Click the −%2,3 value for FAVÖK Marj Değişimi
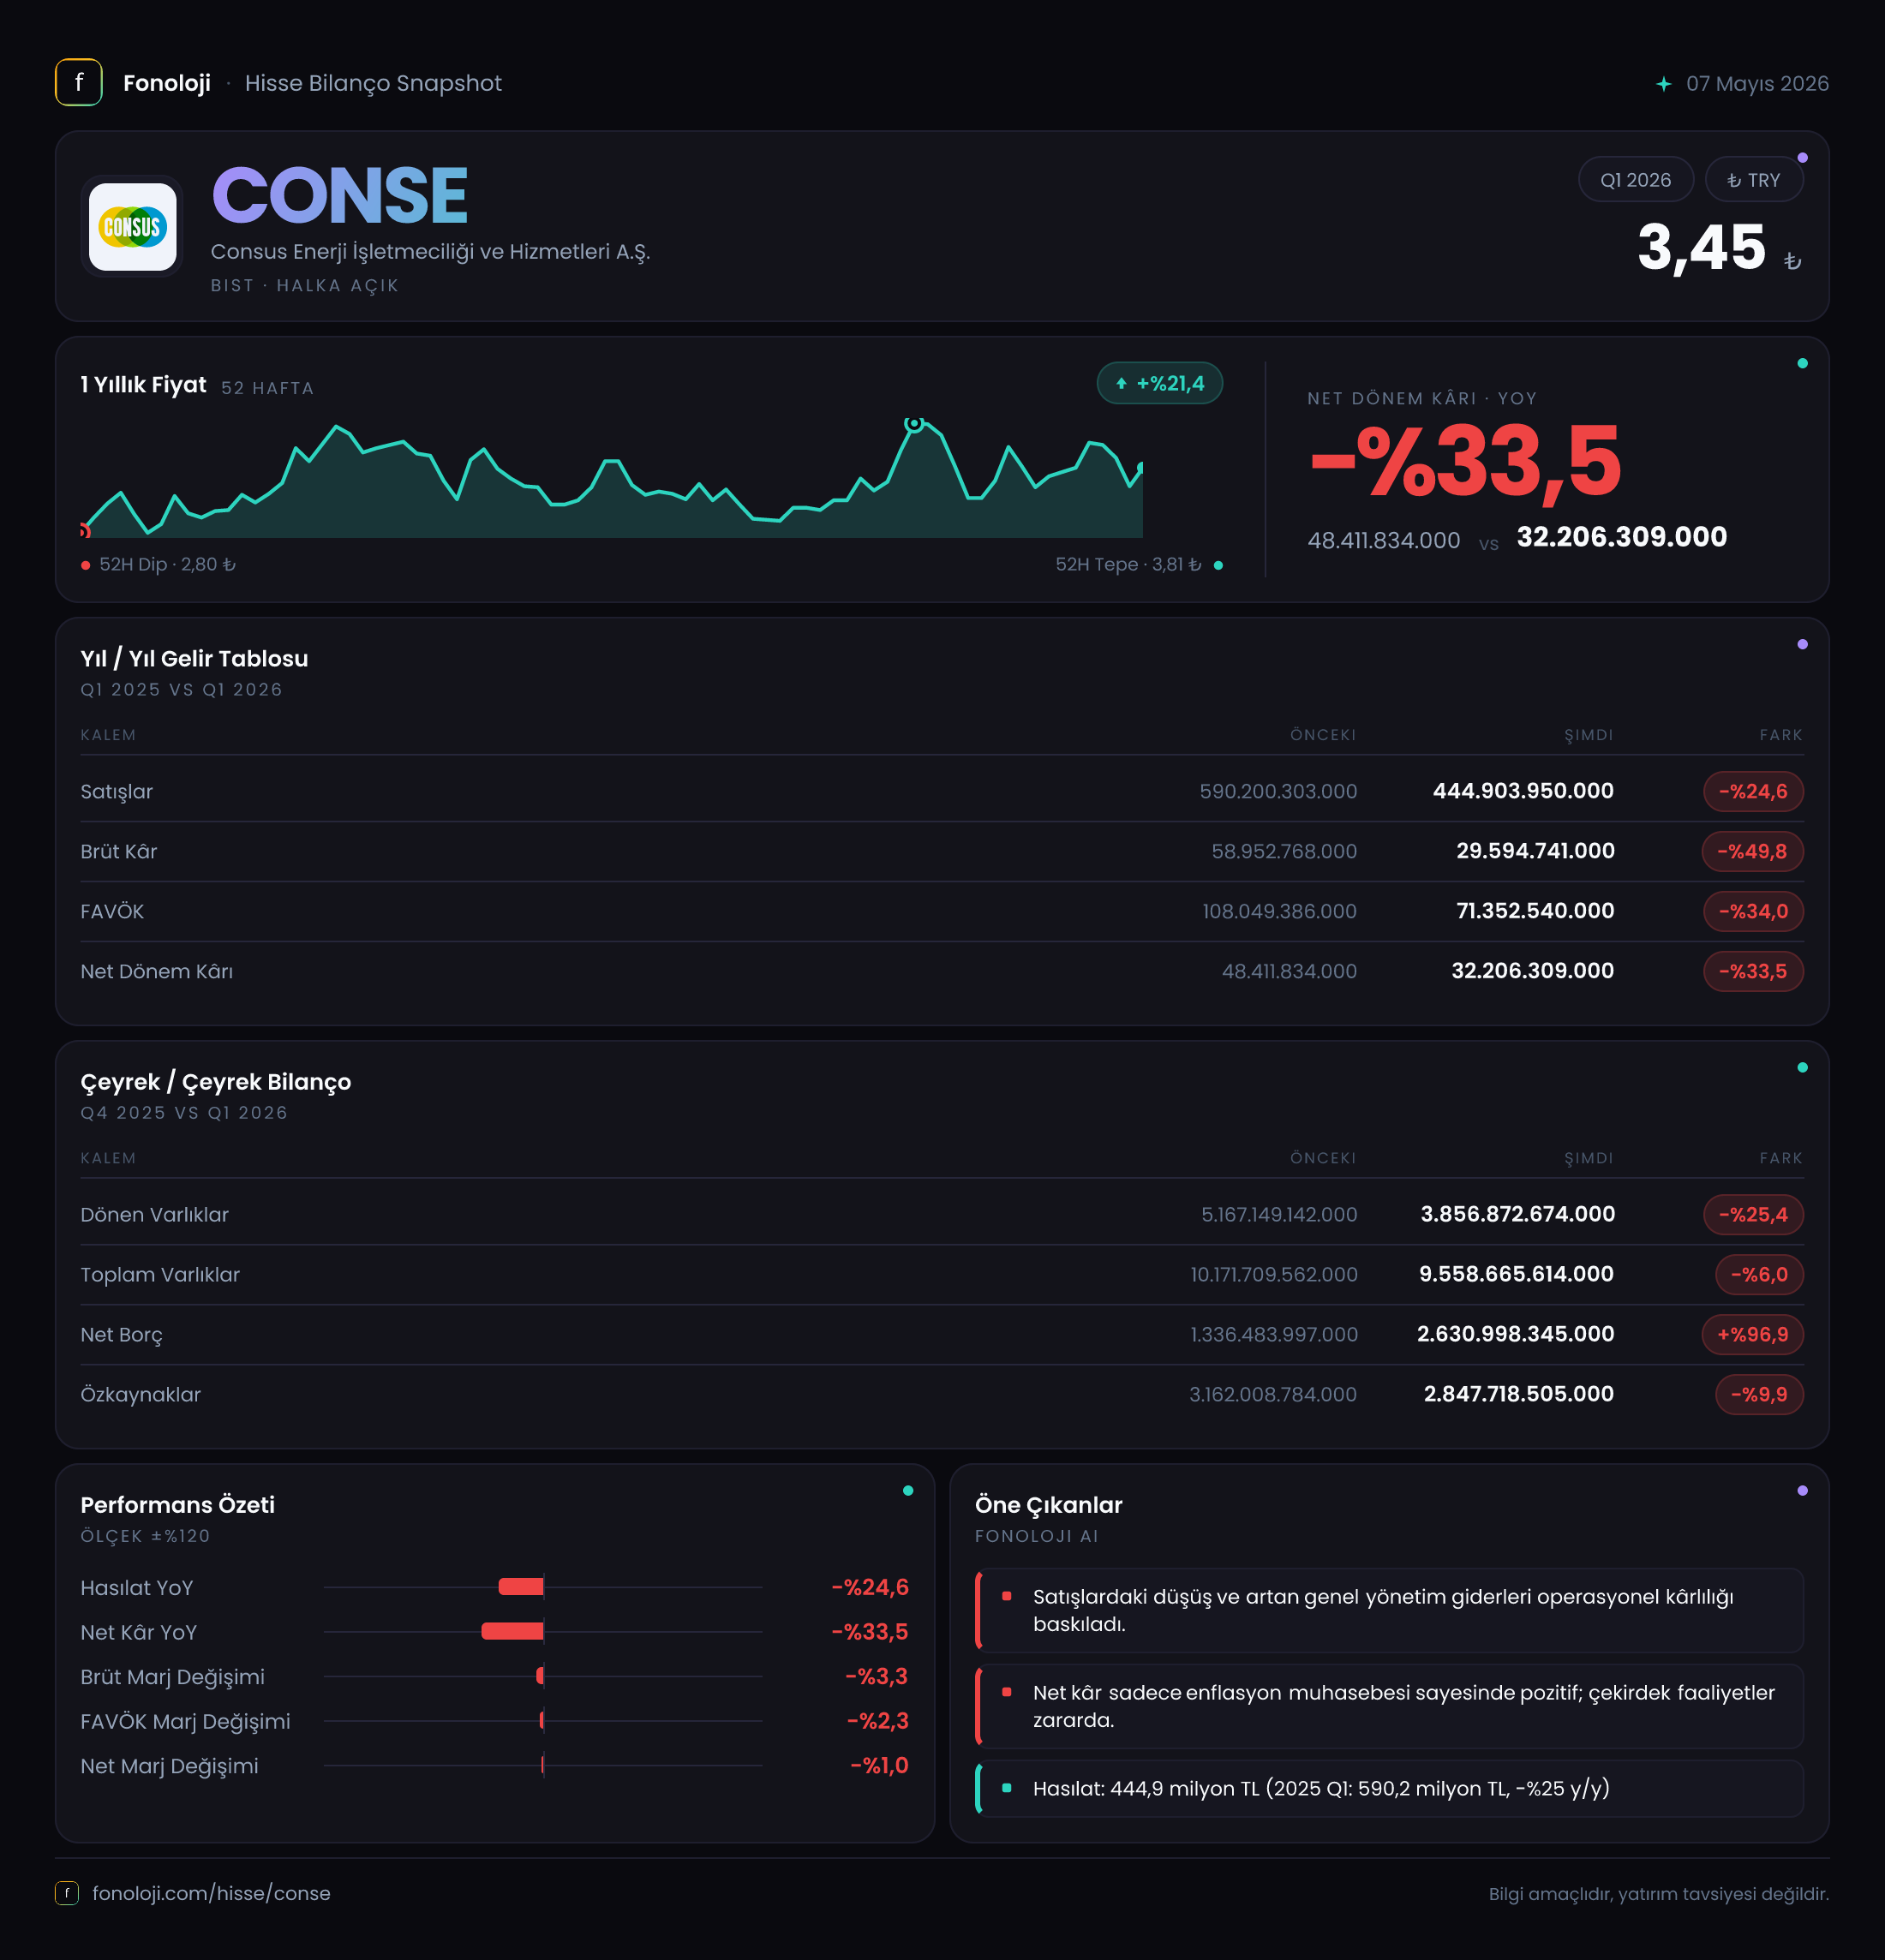Image resolution: width=1885 pixels, height=1960 pixels. coord(877,1721)
